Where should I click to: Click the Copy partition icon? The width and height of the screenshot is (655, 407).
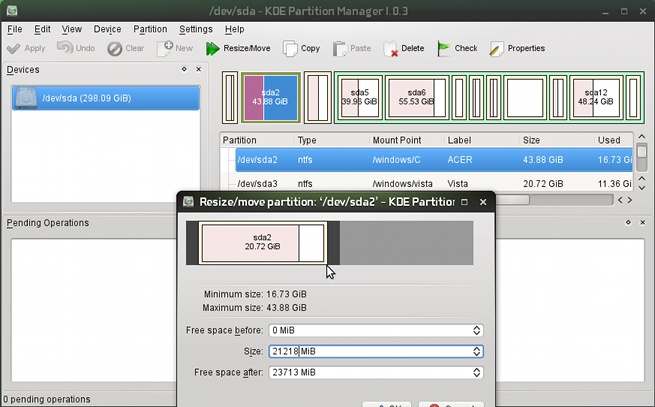pos(290,48)
